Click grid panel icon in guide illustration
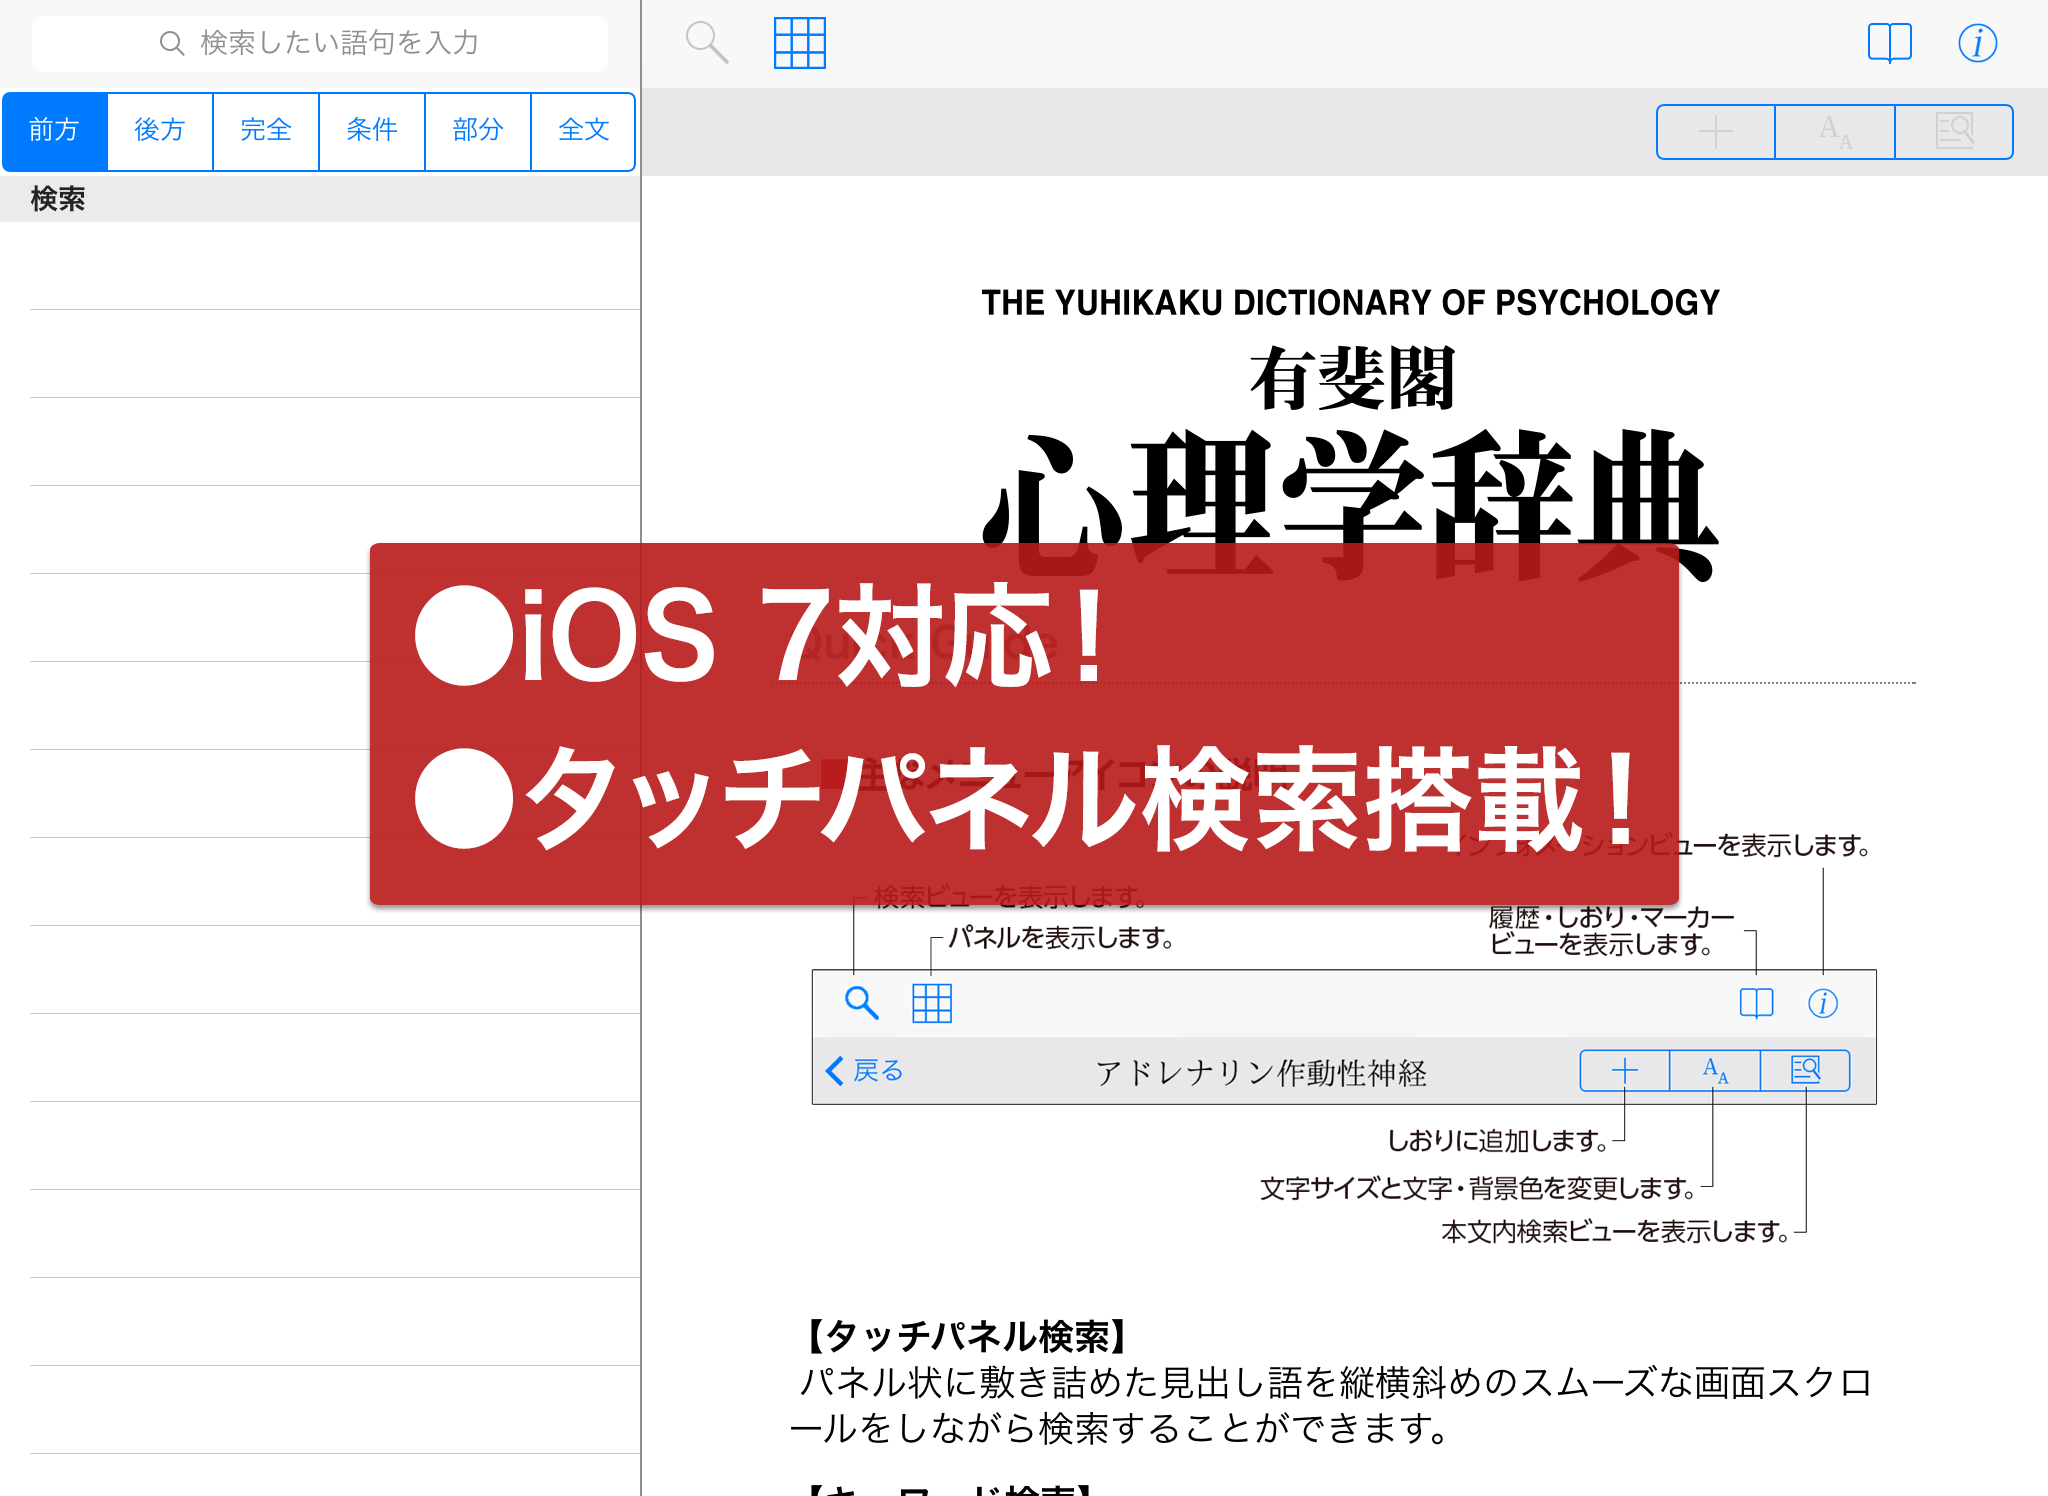This screenshot has width=2048, height=1496. 931,1002
